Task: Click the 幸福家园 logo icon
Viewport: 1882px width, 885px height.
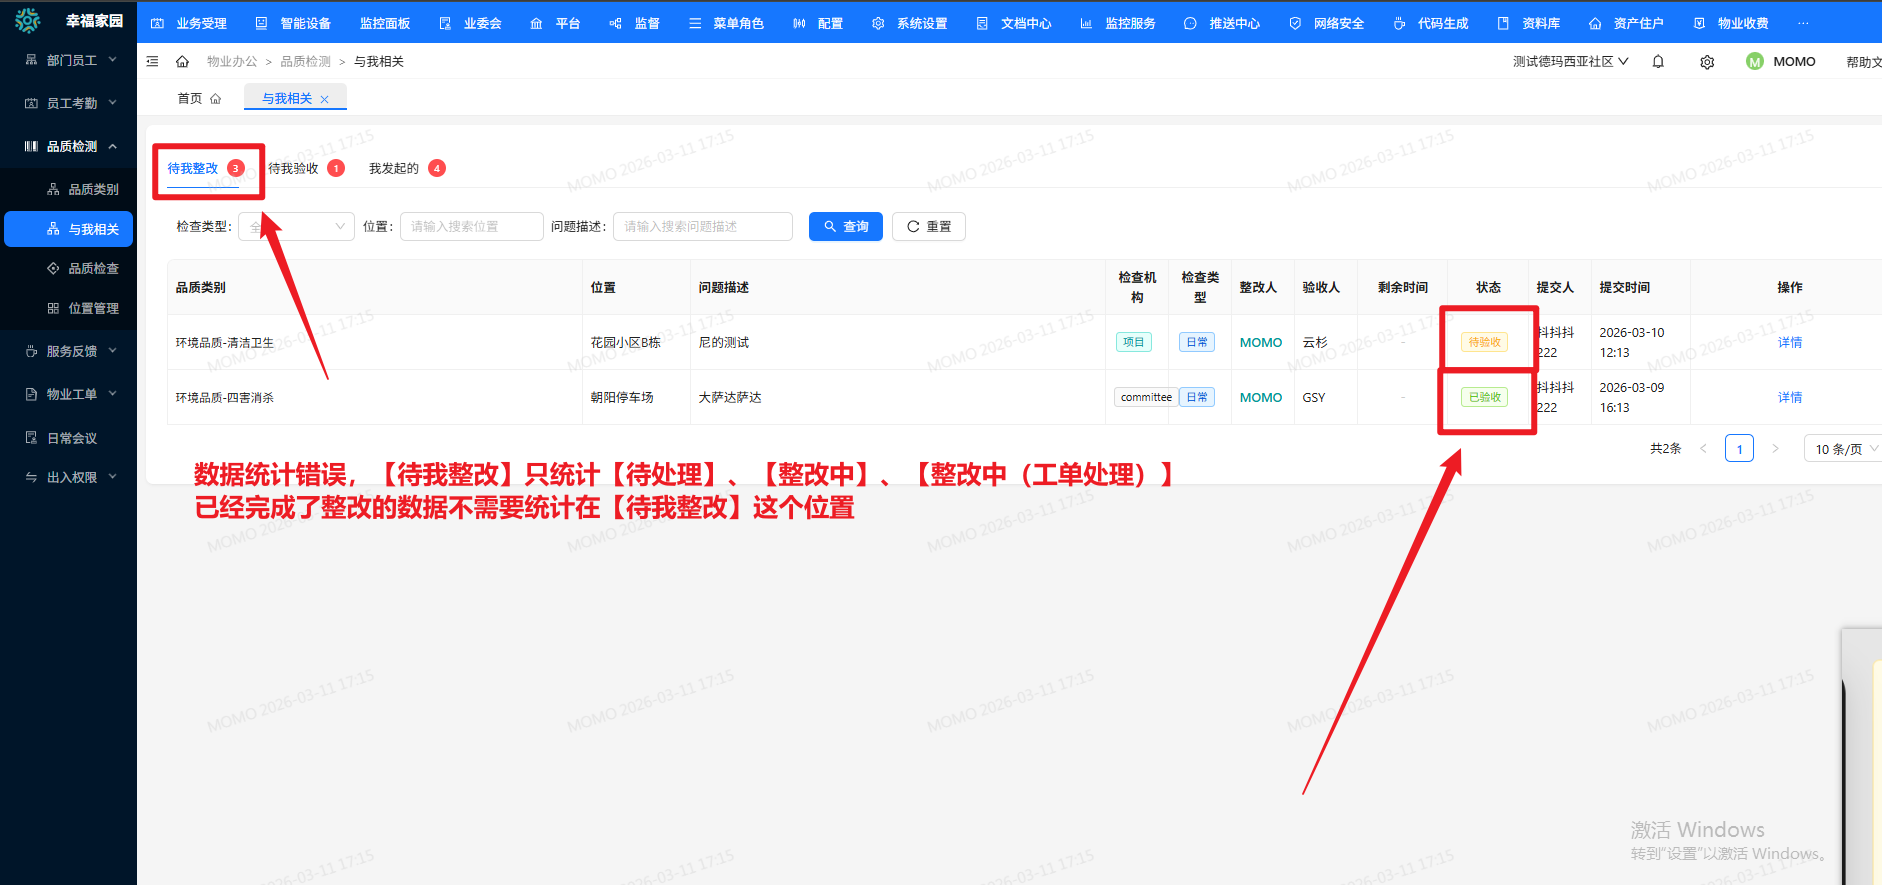Action: pyautogui.click(x=28, y=21)
